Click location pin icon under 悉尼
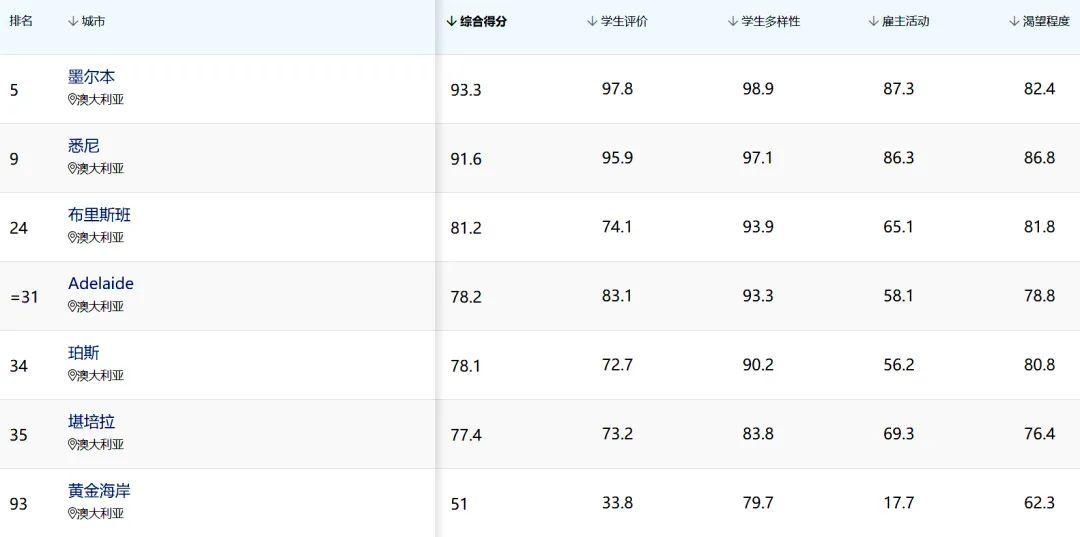 (x=72, y=169)
